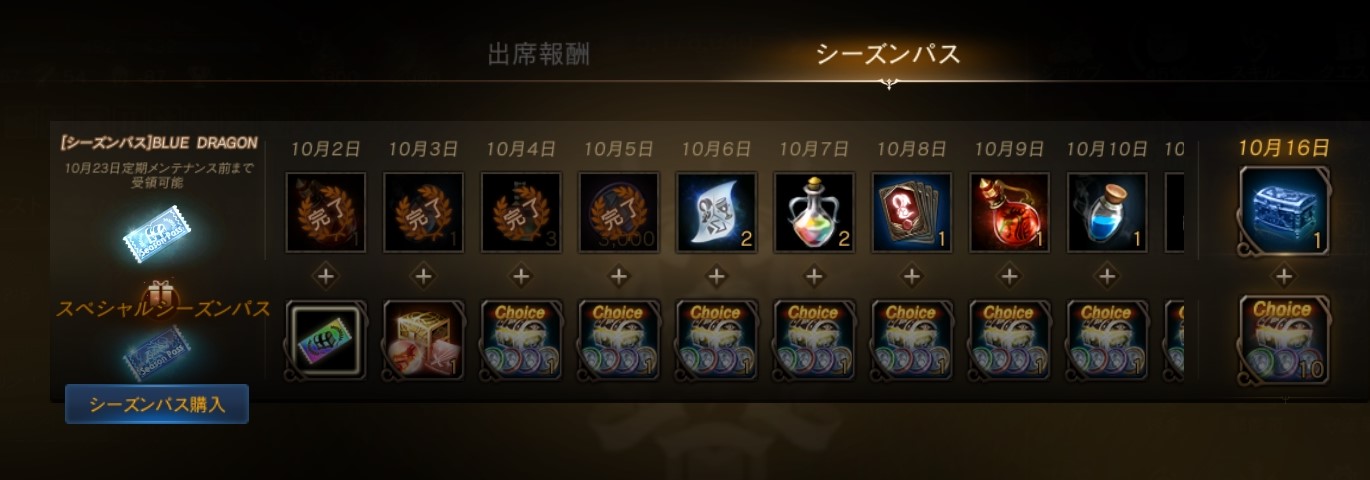Click the completed October 2 reward
The width and height of the screenshot is (1370, 480).
(326, 212)
